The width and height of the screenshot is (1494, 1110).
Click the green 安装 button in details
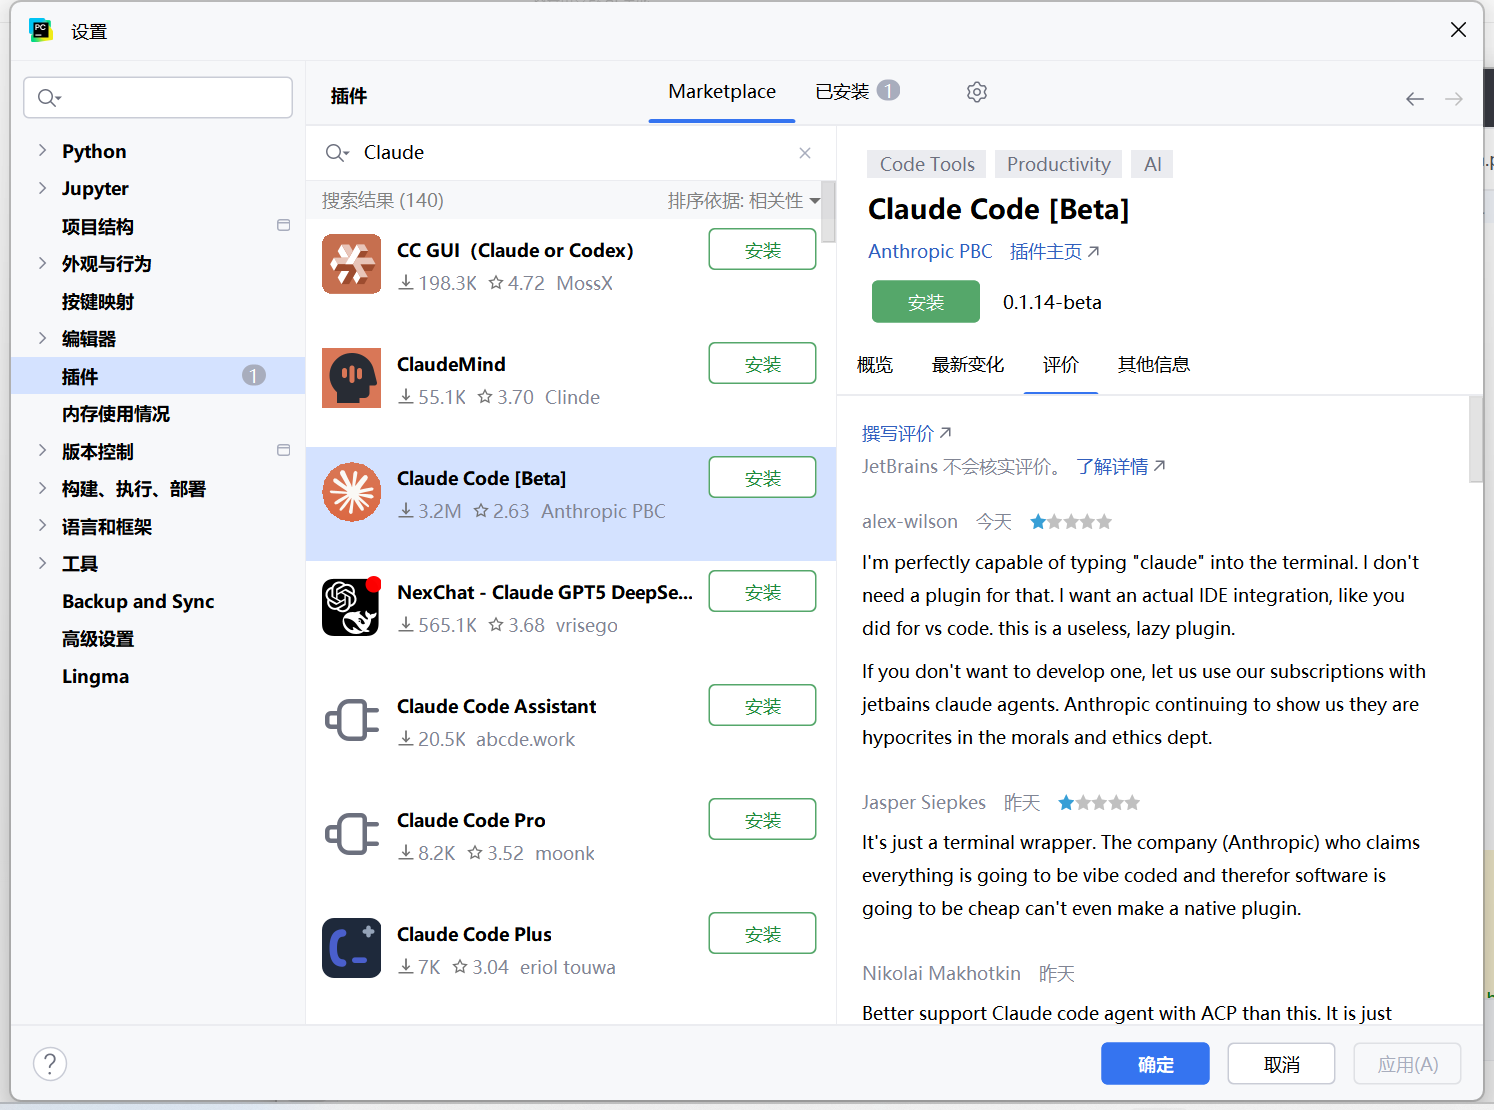(926, 302)
